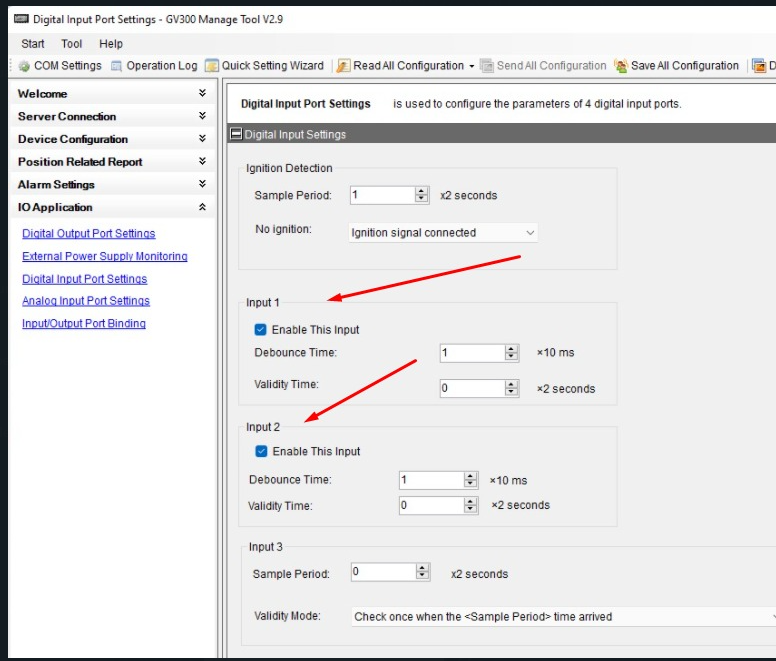Viewport: 776px width, 661px height.
Task: Collapse the Digital Input Settings panel
Action: (x=236, y=134)
